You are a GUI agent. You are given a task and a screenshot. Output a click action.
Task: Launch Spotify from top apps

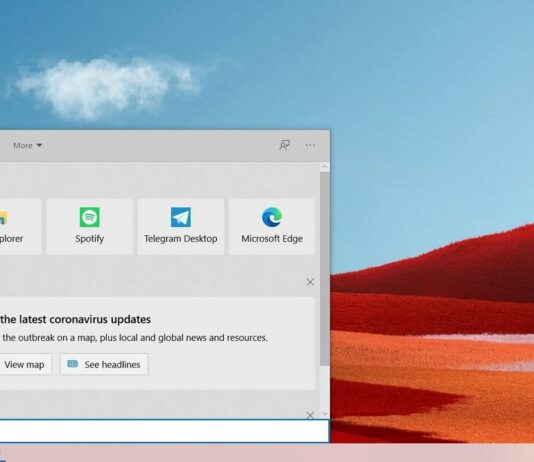pyautogui.click(x=90, y=226)
